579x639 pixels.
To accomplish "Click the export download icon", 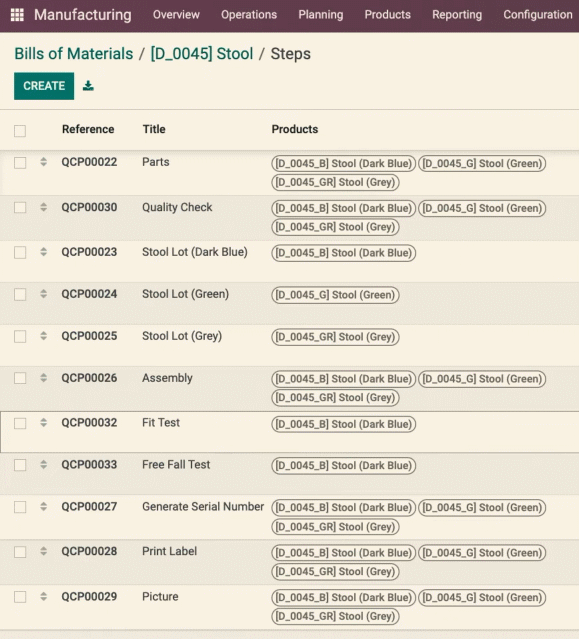I will click(x=88, y=86).
